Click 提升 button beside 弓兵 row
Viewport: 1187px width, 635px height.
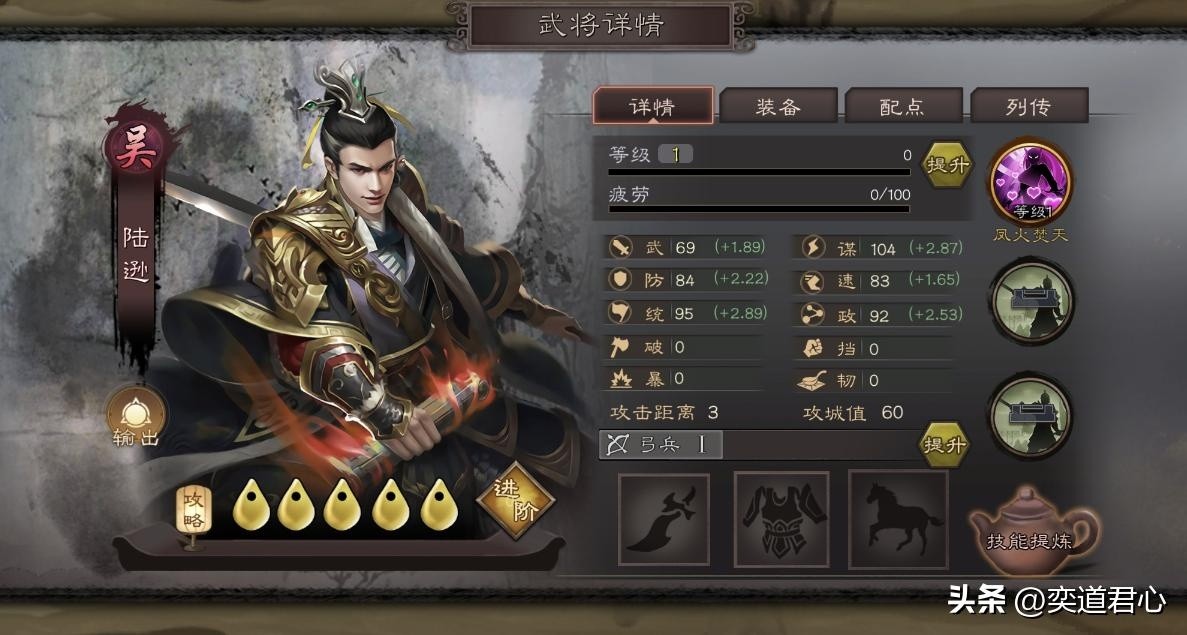click(945, 444)
